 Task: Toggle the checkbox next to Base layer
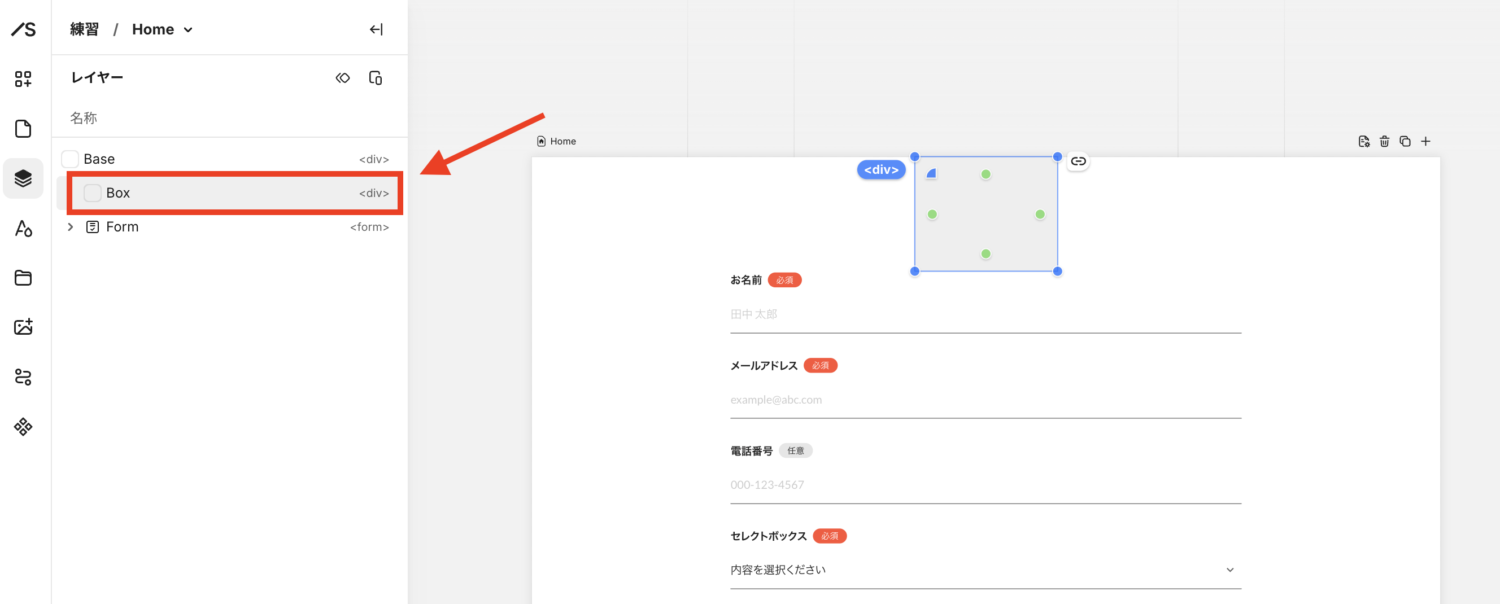(x=70, y=159)
